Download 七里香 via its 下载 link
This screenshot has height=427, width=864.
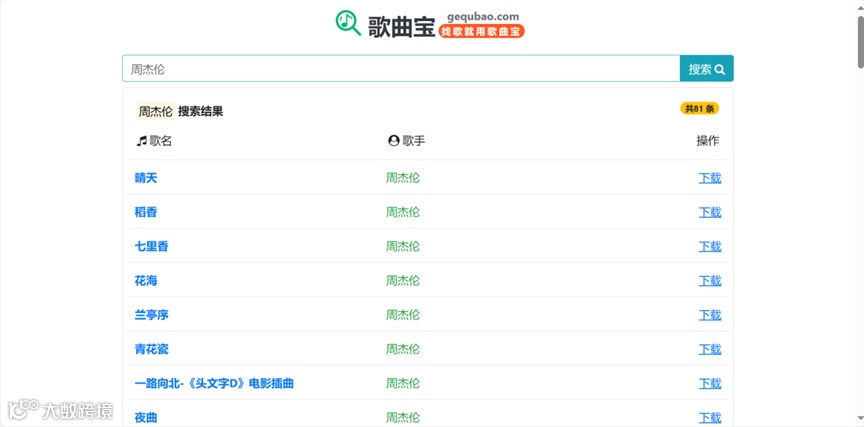click(710, 246)
